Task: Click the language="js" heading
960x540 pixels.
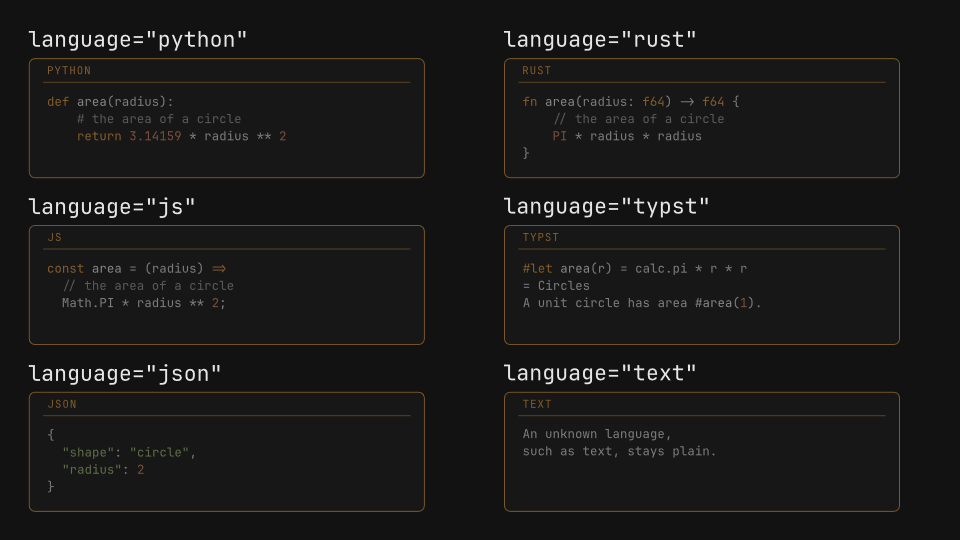Action: [x=112, y=207]
